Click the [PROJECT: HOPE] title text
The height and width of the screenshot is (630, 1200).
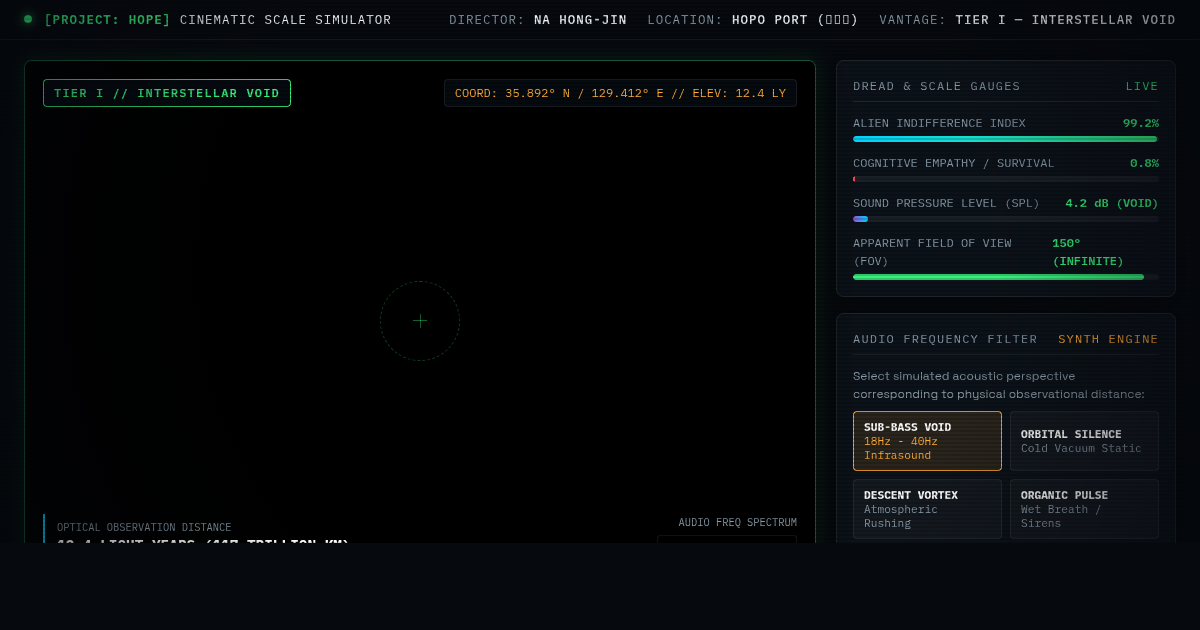tap(108, 20)
